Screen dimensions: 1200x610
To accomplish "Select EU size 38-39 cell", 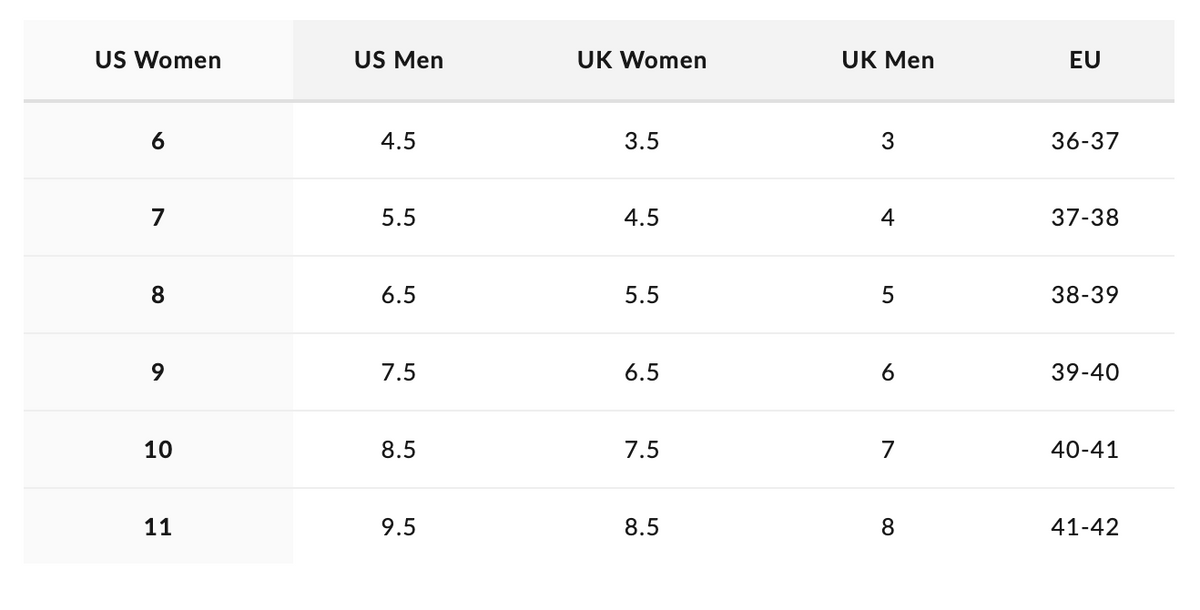I will [x=1085, y=295].
